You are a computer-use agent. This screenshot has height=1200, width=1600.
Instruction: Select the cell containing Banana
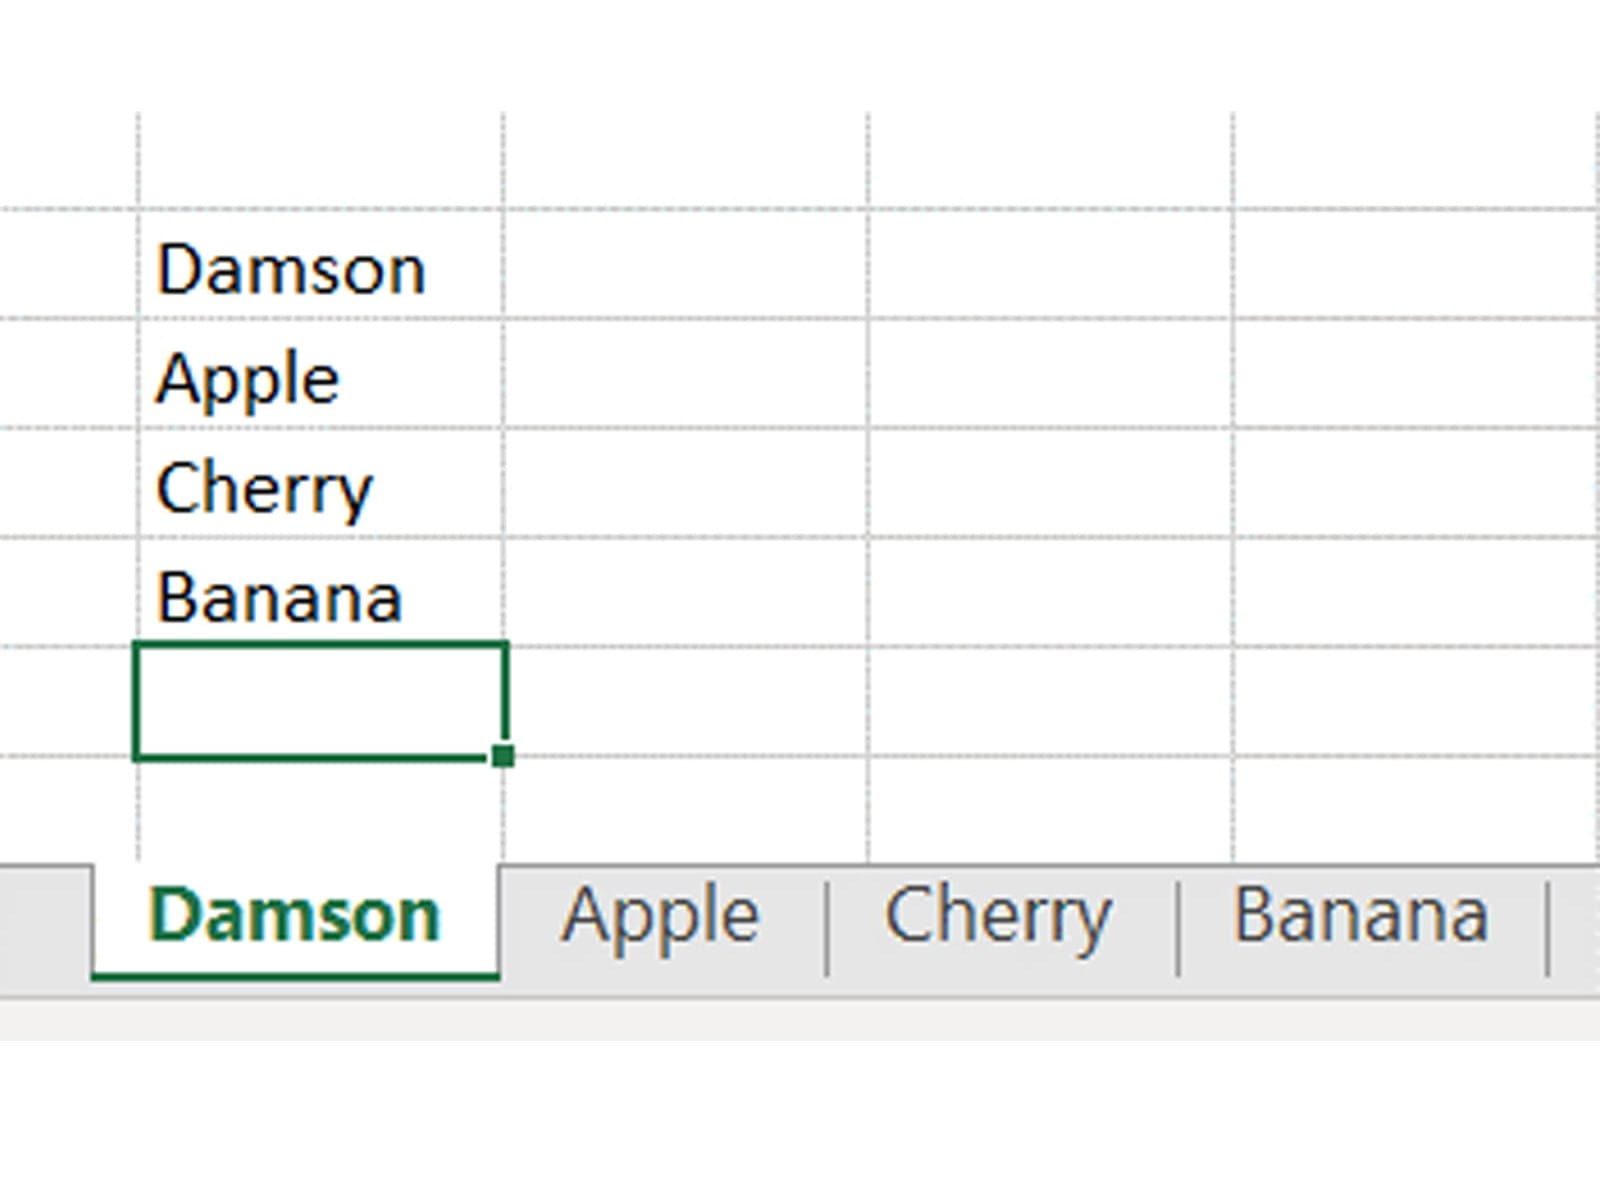point(320,593)
